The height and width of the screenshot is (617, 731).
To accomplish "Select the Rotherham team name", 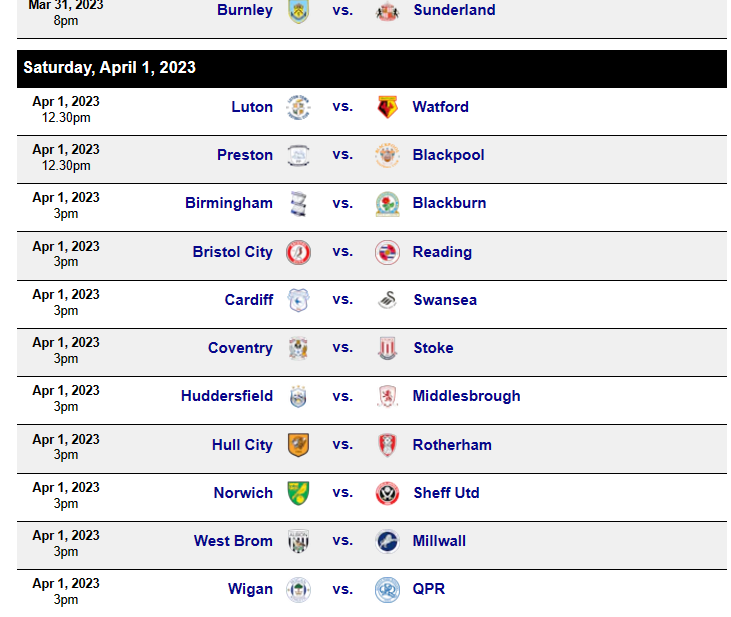I will click(x=452, y=445).
